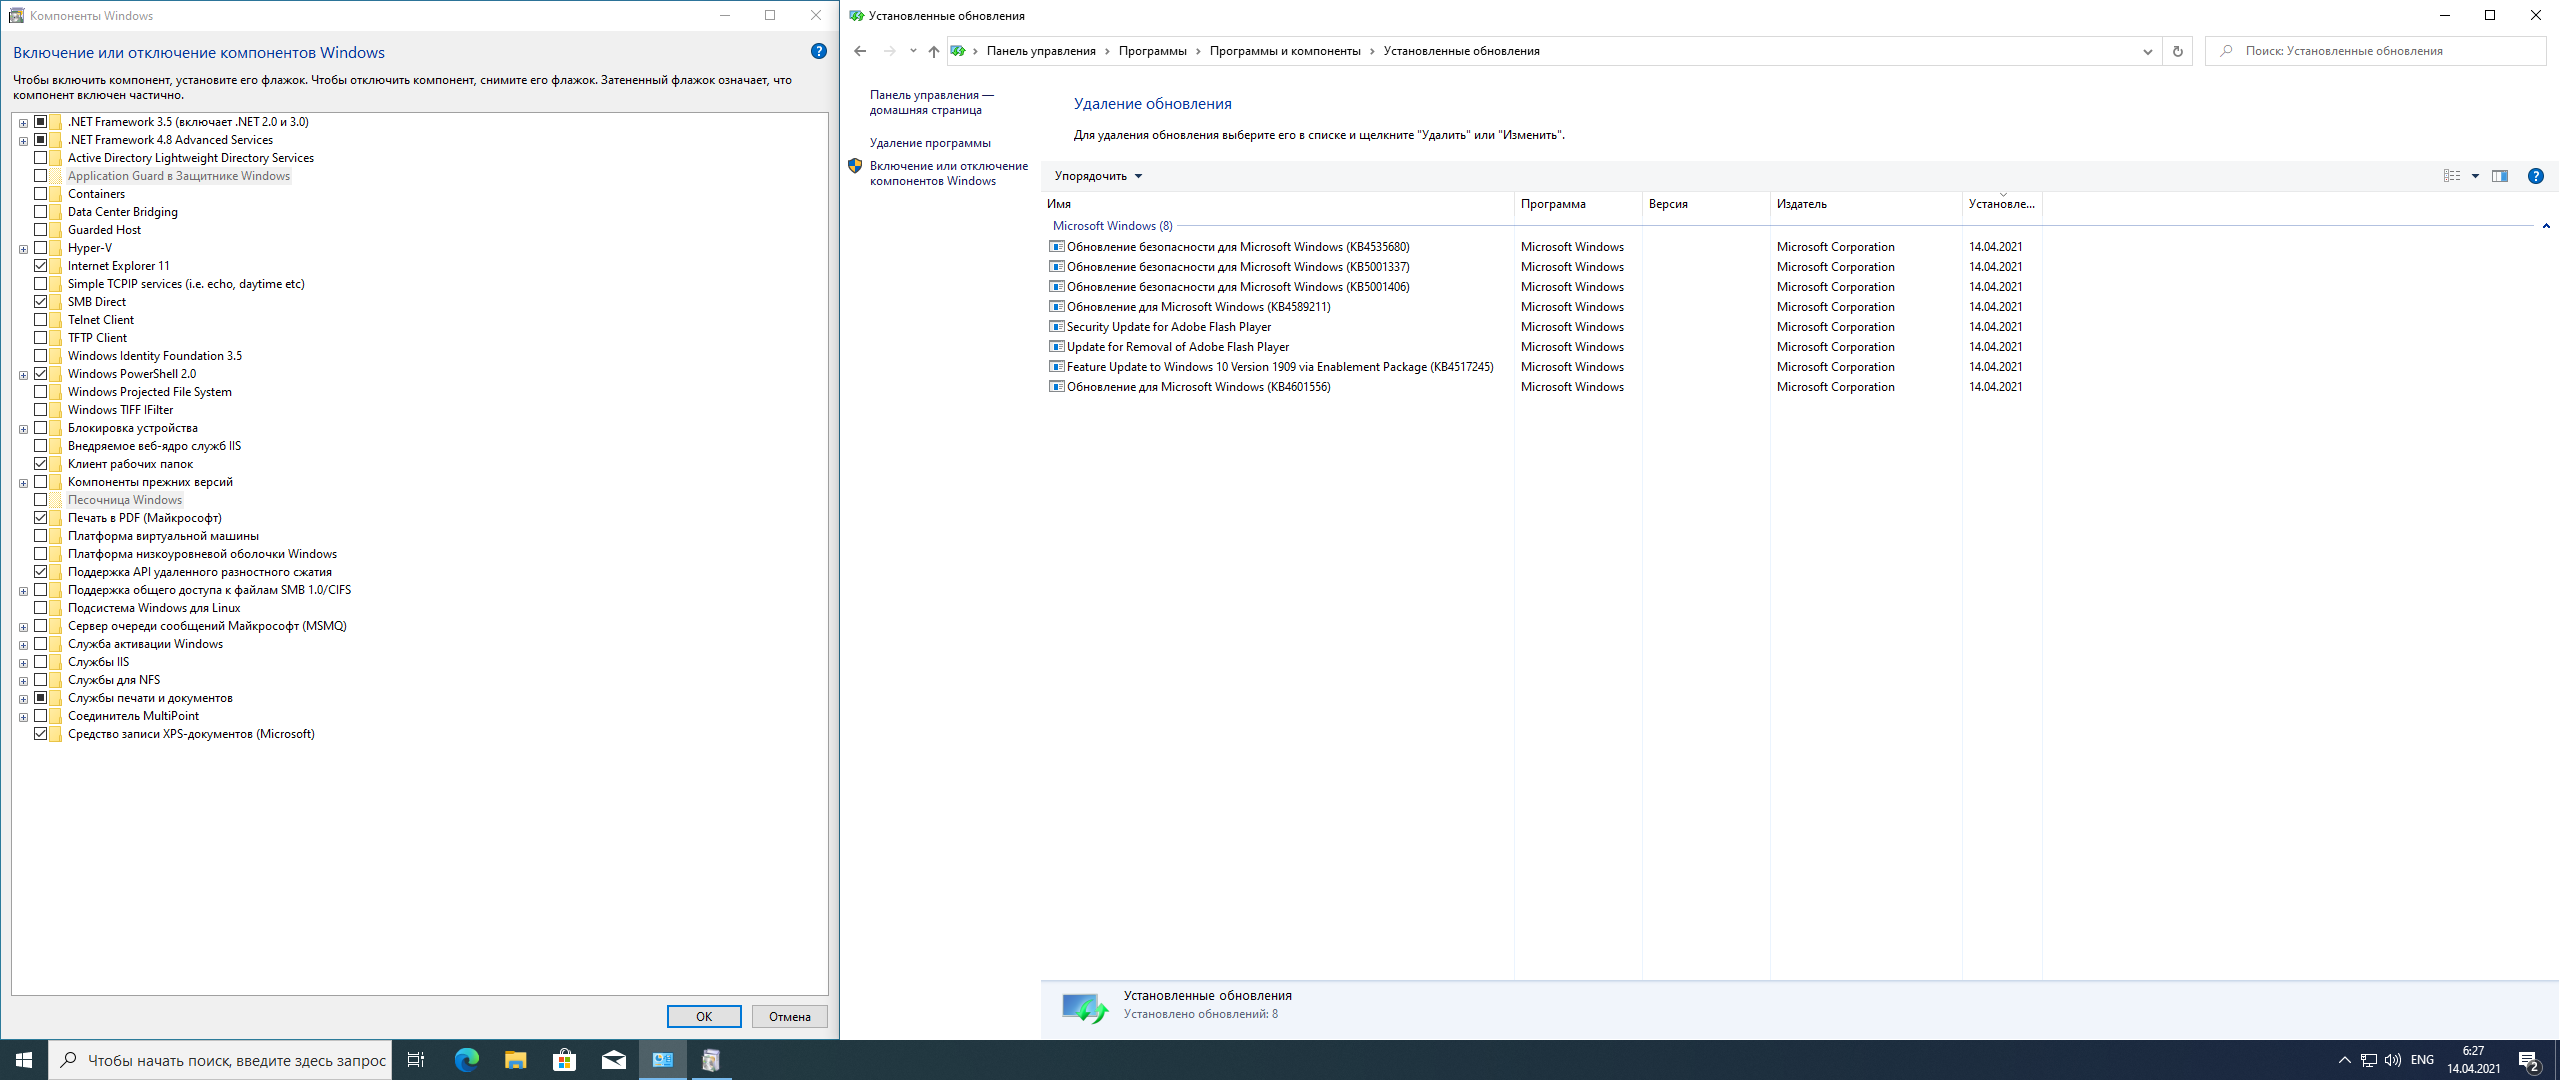Expand Службы печати и документов node
The image size is (2560, 1080).
(23, 699)
